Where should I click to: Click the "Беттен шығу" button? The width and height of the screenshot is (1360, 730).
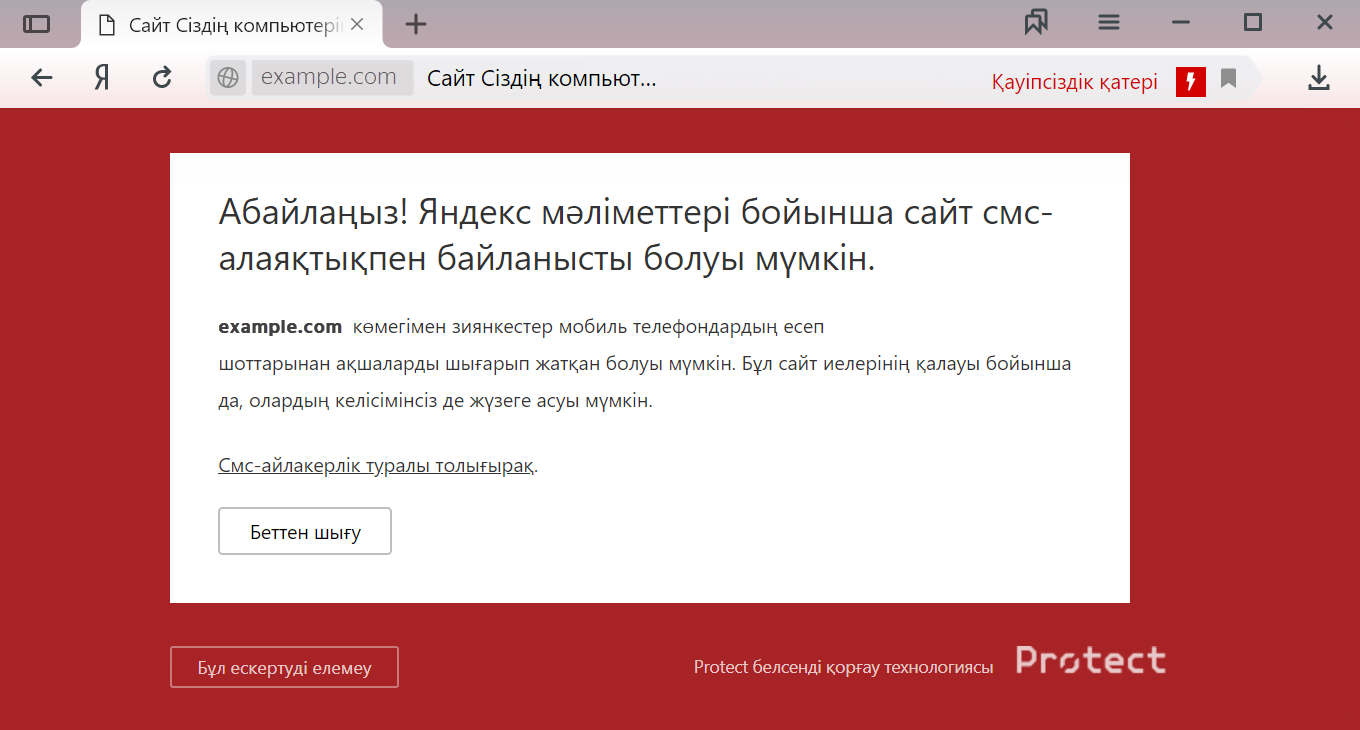coord(305,531)
